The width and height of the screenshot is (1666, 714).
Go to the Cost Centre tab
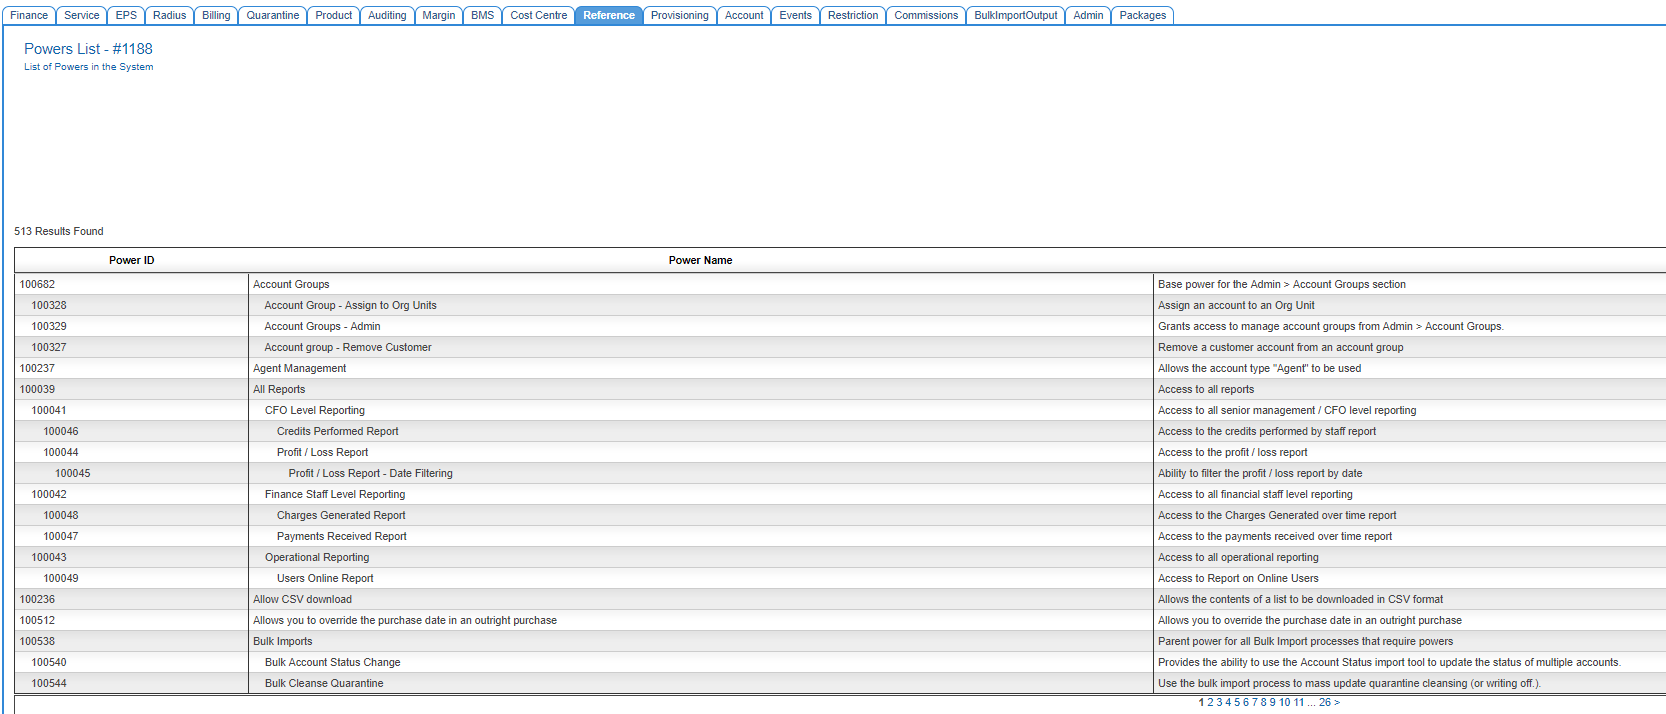point(538,15)
